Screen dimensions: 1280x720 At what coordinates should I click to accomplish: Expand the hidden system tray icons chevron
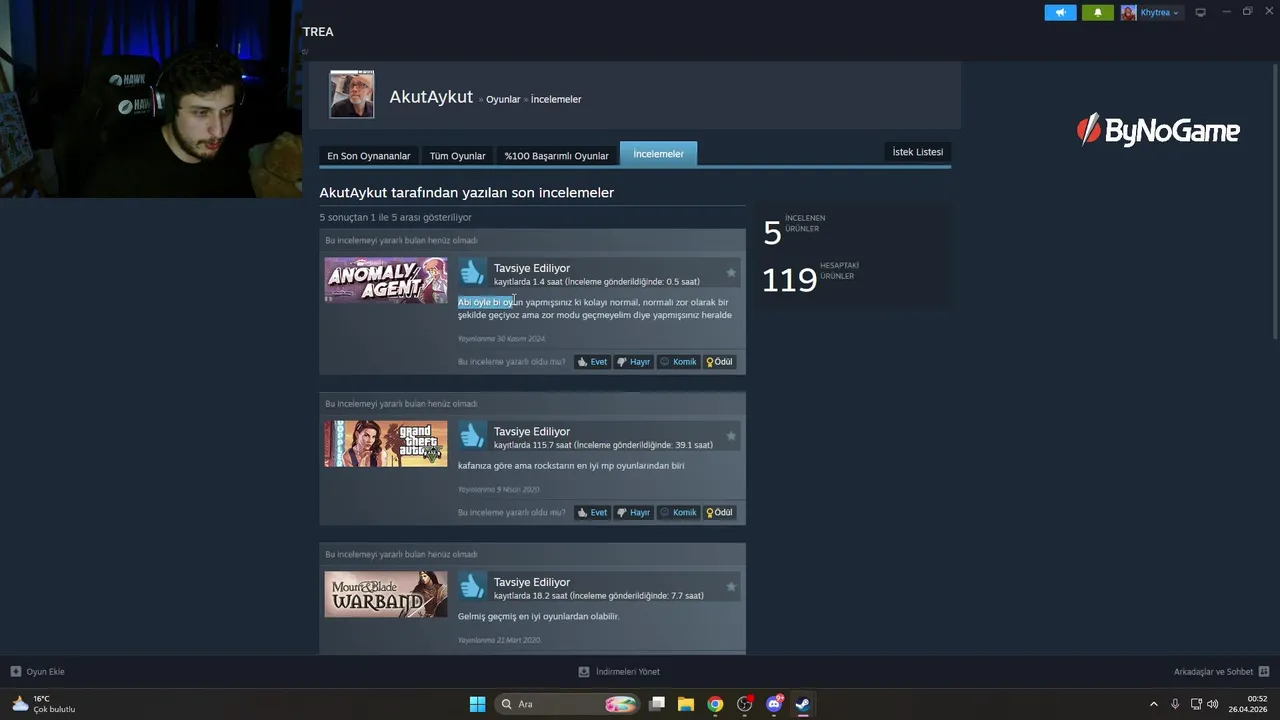1153,704
